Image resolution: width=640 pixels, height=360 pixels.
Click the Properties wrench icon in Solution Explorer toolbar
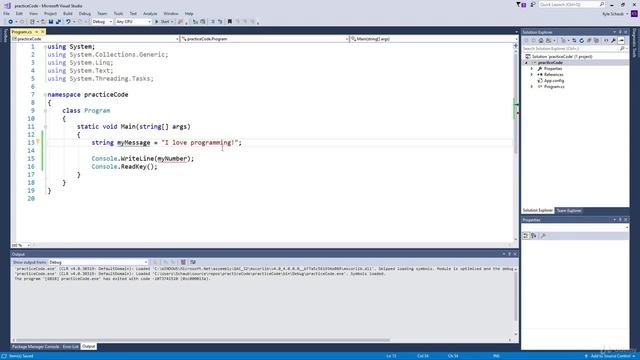(613, 40)
